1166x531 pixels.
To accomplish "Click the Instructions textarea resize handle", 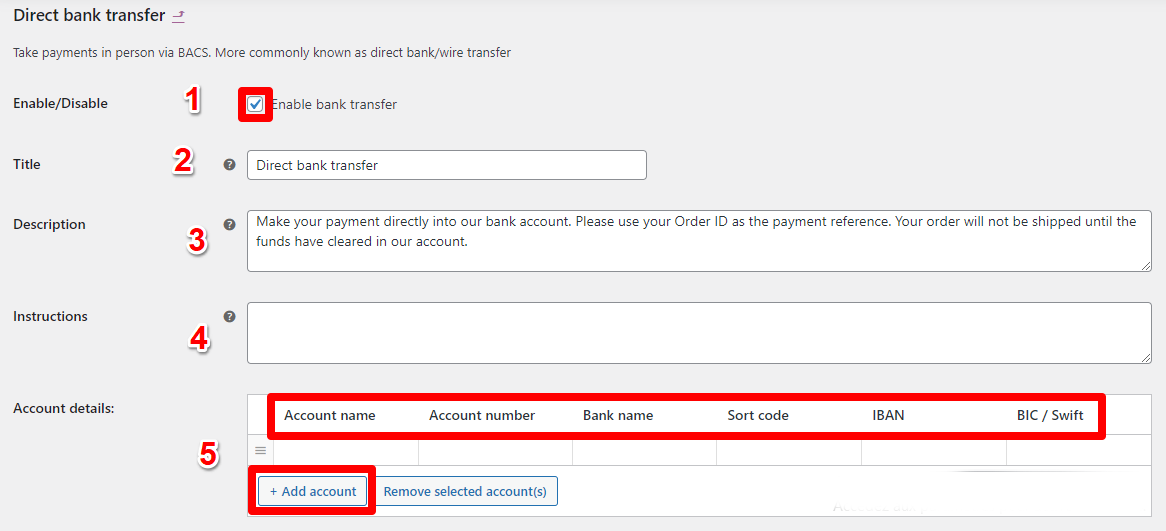I will pyautogui.click(x=1146, y=357).
